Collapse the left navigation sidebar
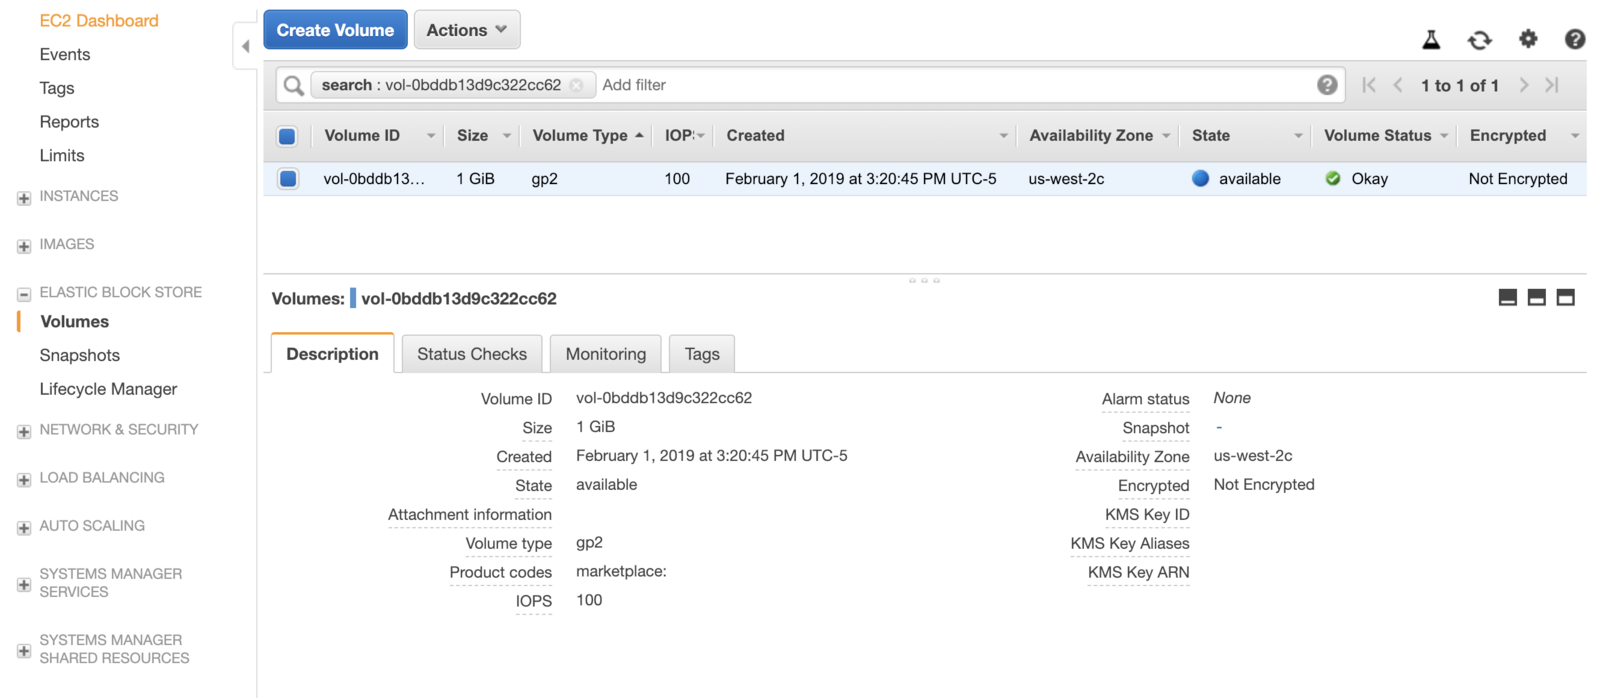This screenshot has width=1600, height=698. [245, 46]
